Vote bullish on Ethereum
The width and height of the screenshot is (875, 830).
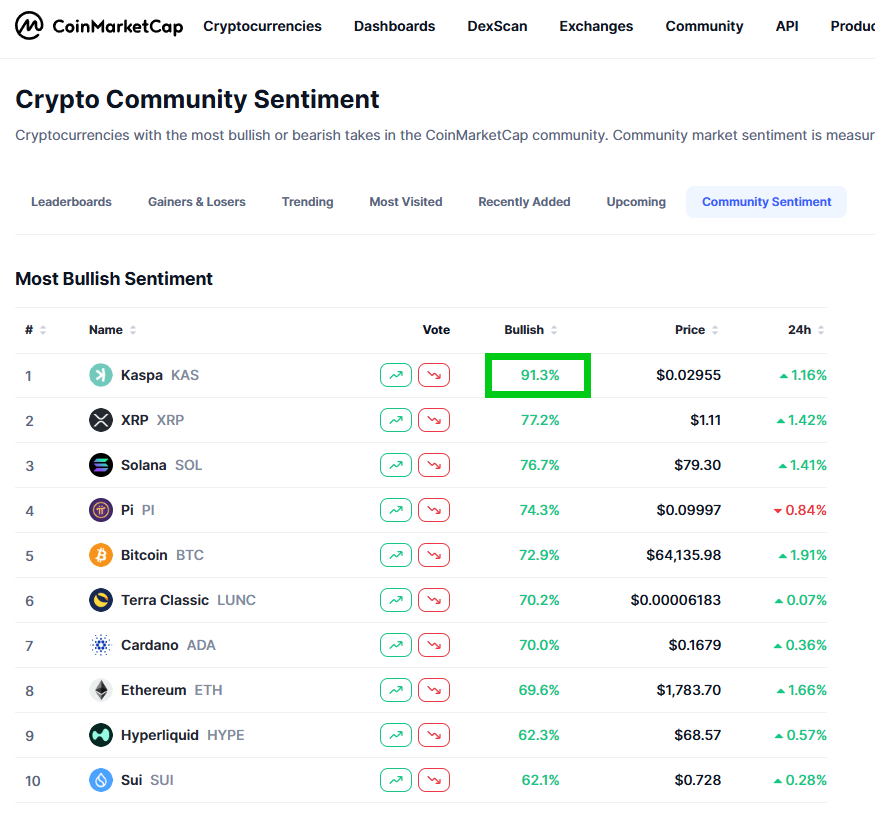coord(396,690)
